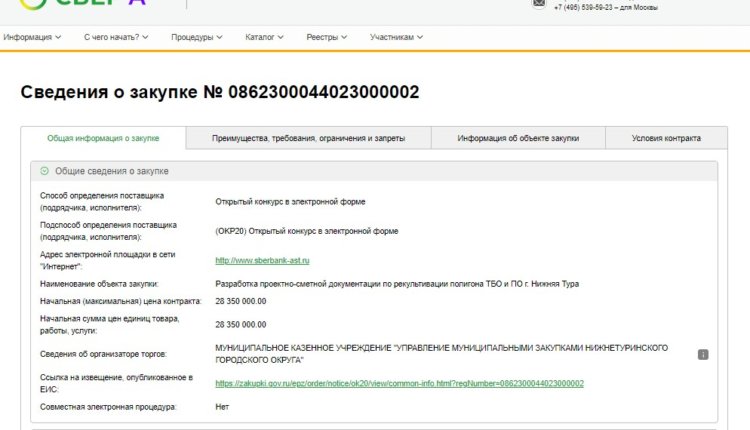The height and width of the screenshot is (430, 750).
Task: Follow the zakupki.gov.ru notice link
Action: pos(399,383)
